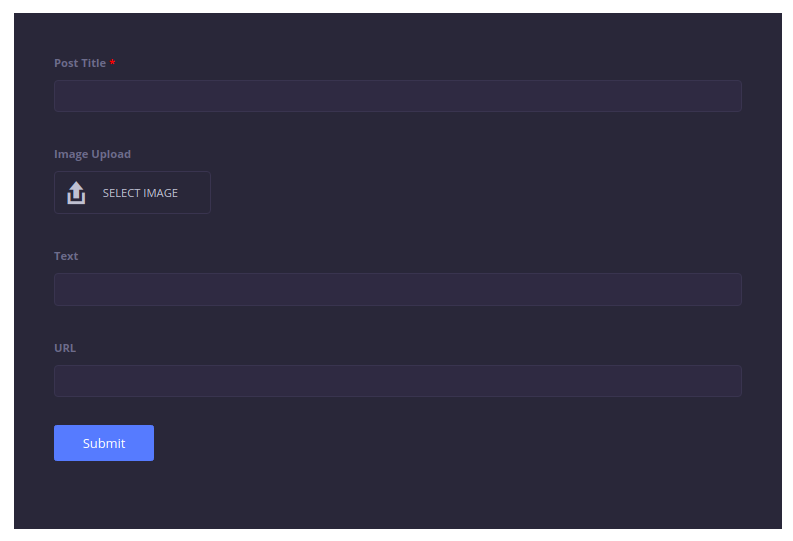Click the URL field label
The height and width of the screenshot is (541, 793).
click(65, 348)
